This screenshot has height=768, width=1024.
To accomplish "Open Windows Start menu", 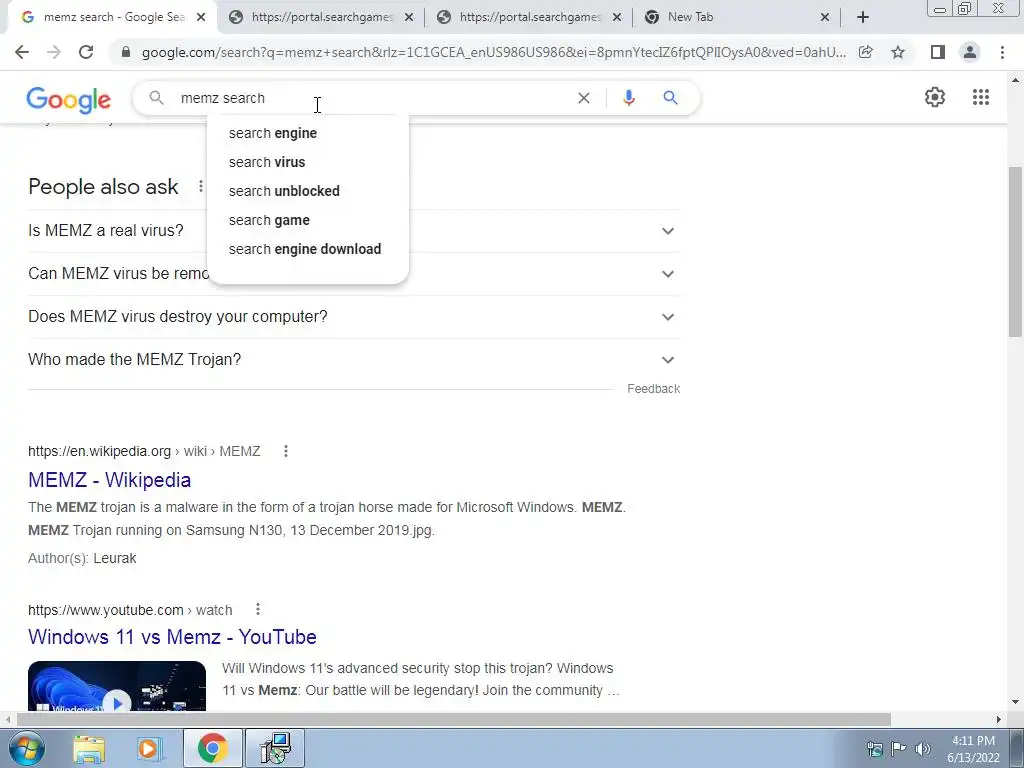I will [26, 748].
